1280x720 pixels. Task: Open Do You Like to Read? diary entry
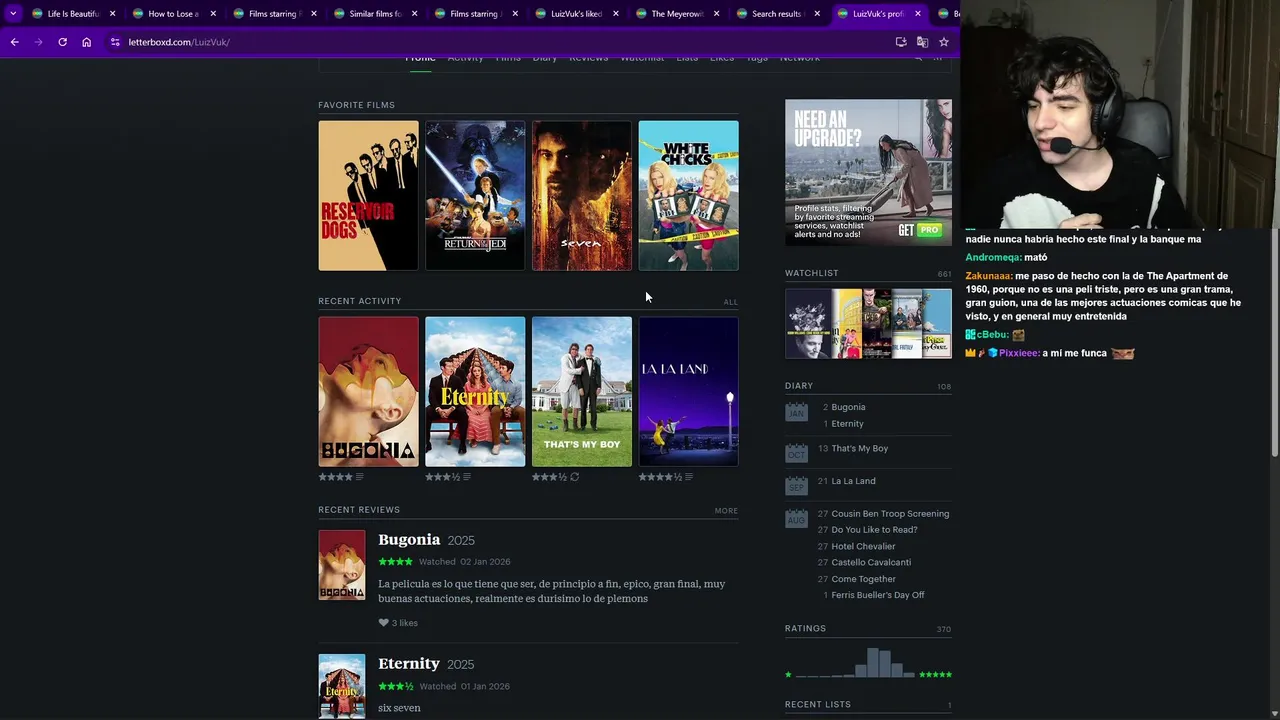tap(874, 530)
